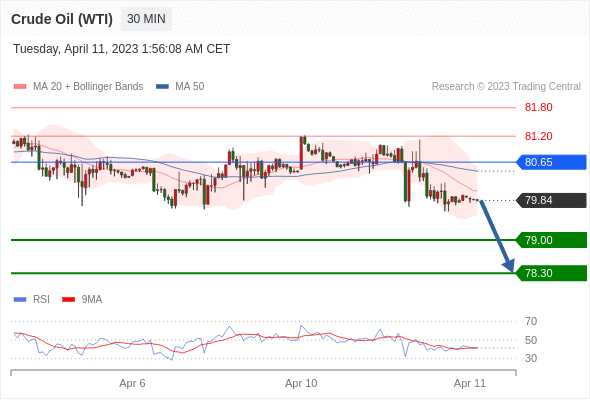Click the MA 50 legend label
The width and height of the screenshot is (590, 400).
tap(190, 87)
